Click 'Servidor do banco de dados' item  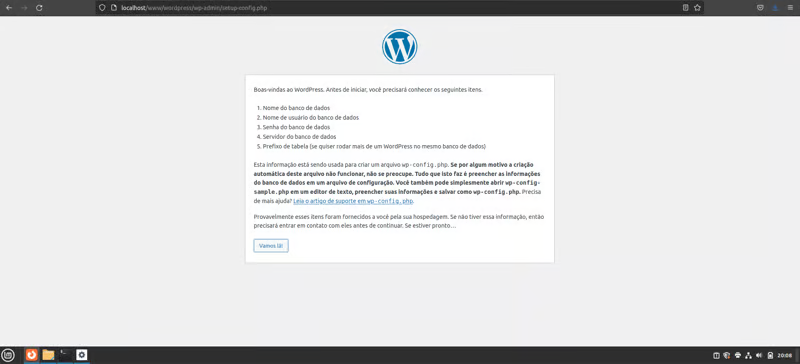299,137
